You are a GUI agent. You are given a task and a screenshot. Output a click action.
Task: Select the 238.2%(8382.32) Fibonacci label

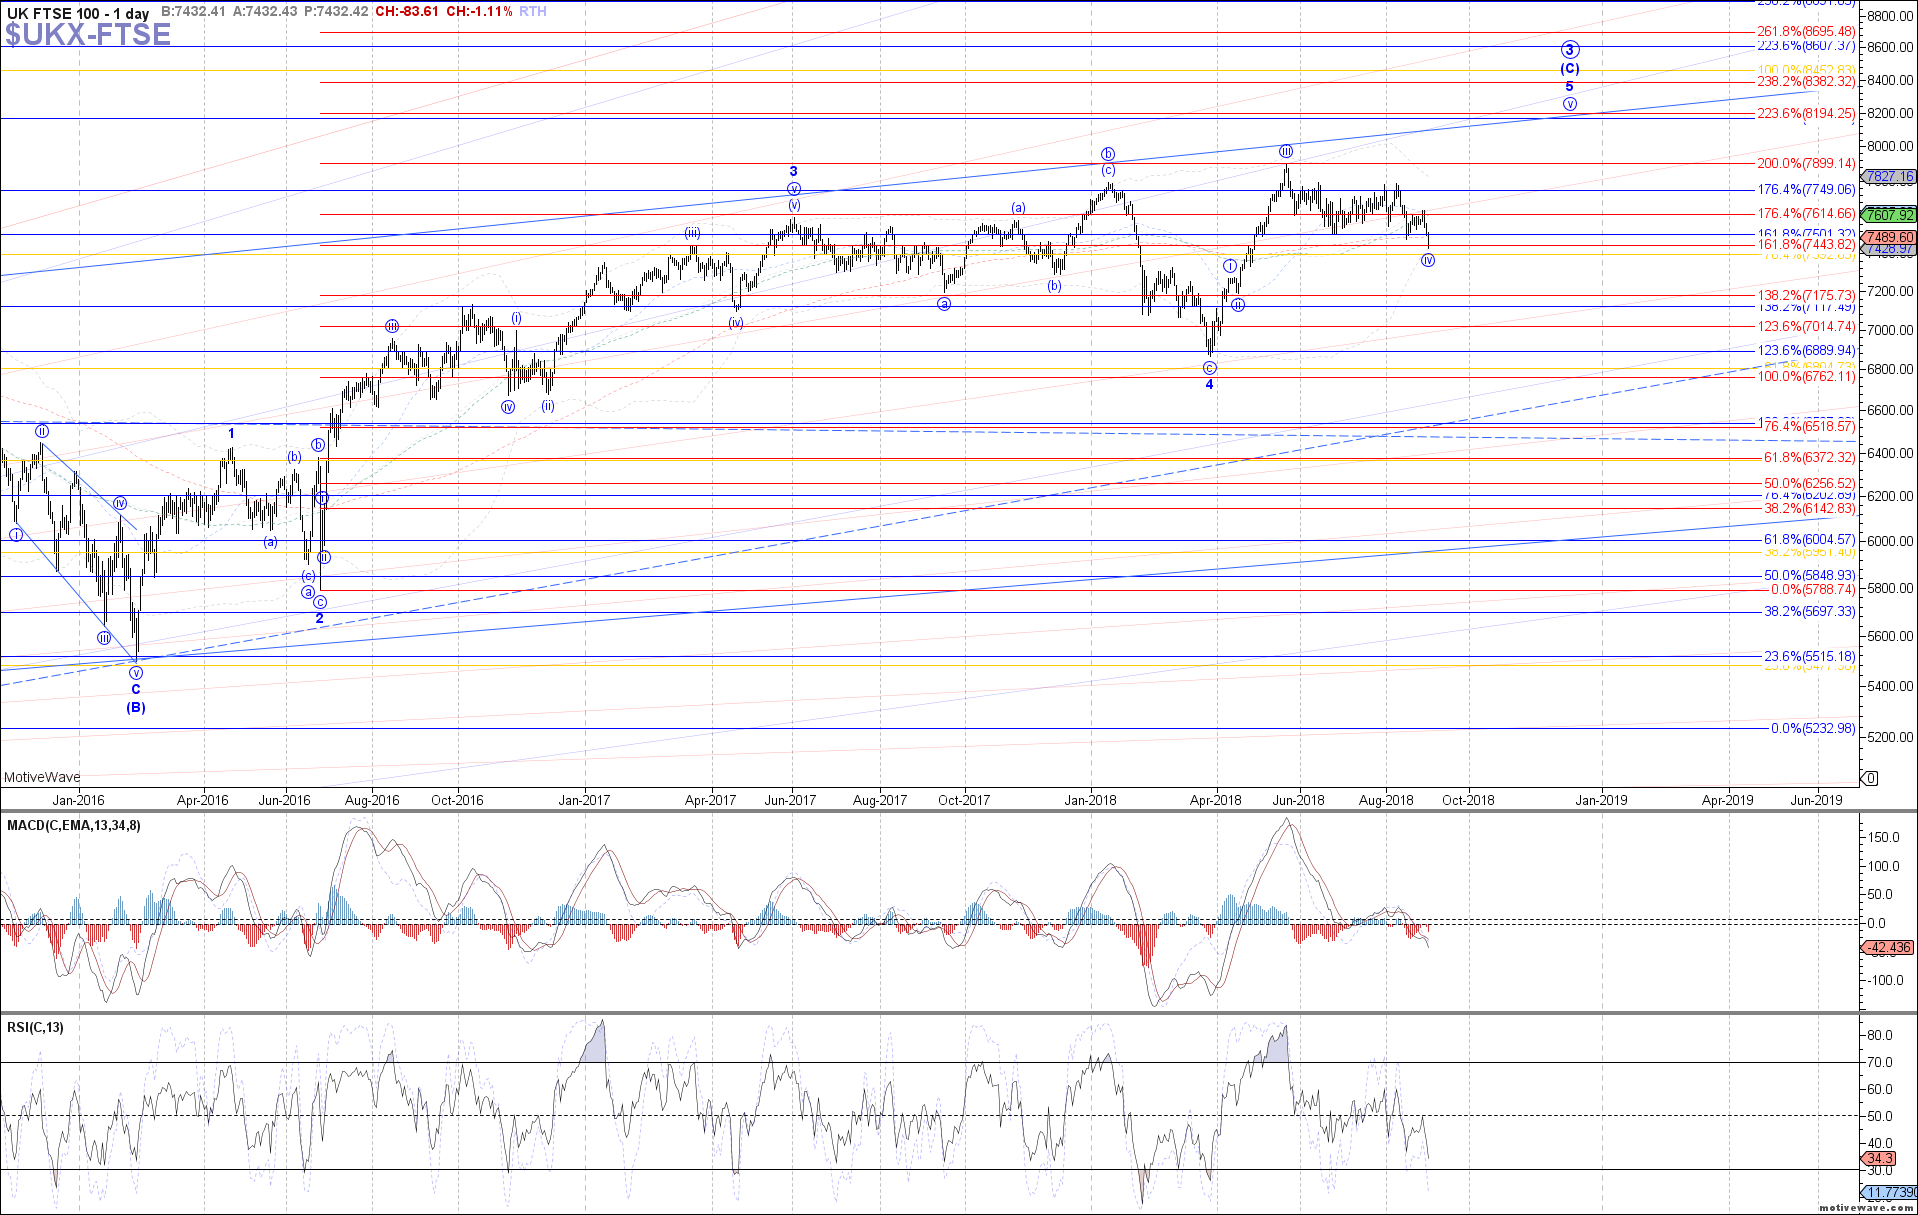click(x=1806, y=82)
